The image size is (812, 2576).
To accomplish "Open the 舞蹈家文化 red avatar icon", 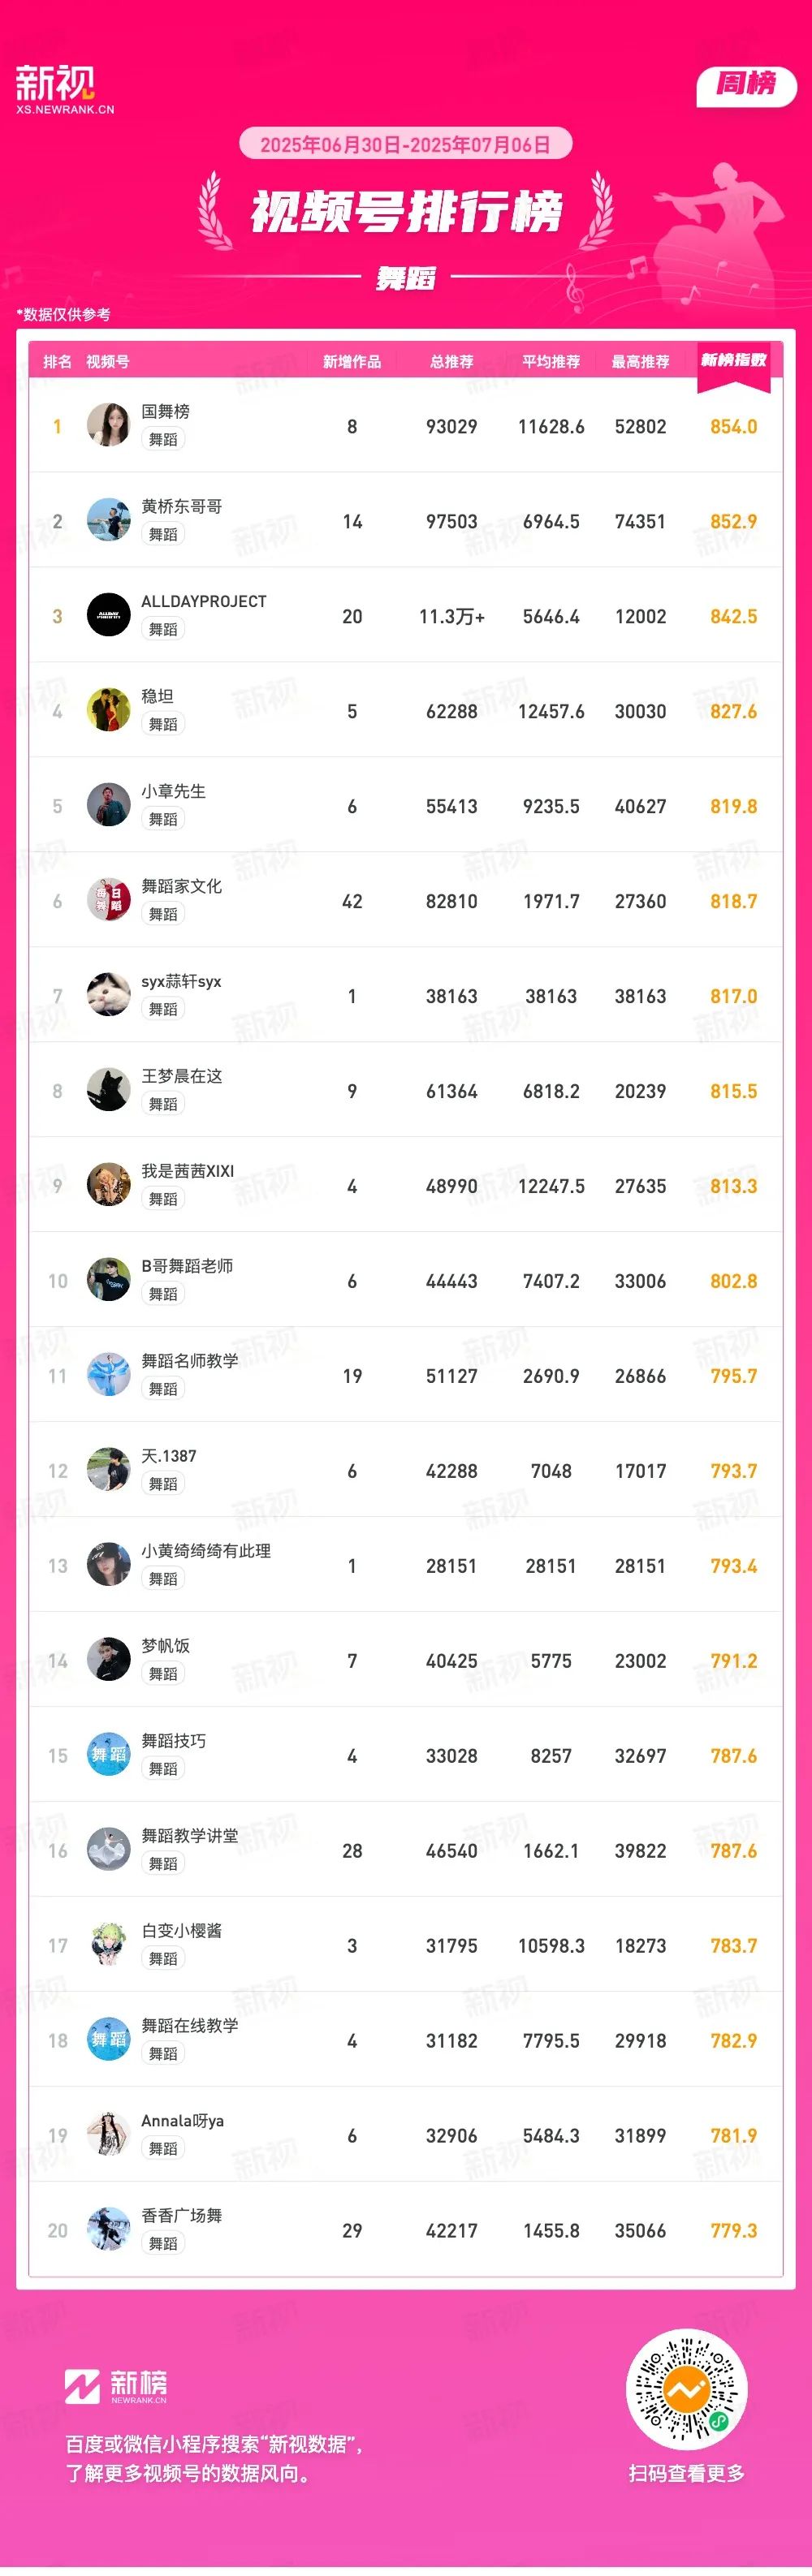I will [108, 900].
